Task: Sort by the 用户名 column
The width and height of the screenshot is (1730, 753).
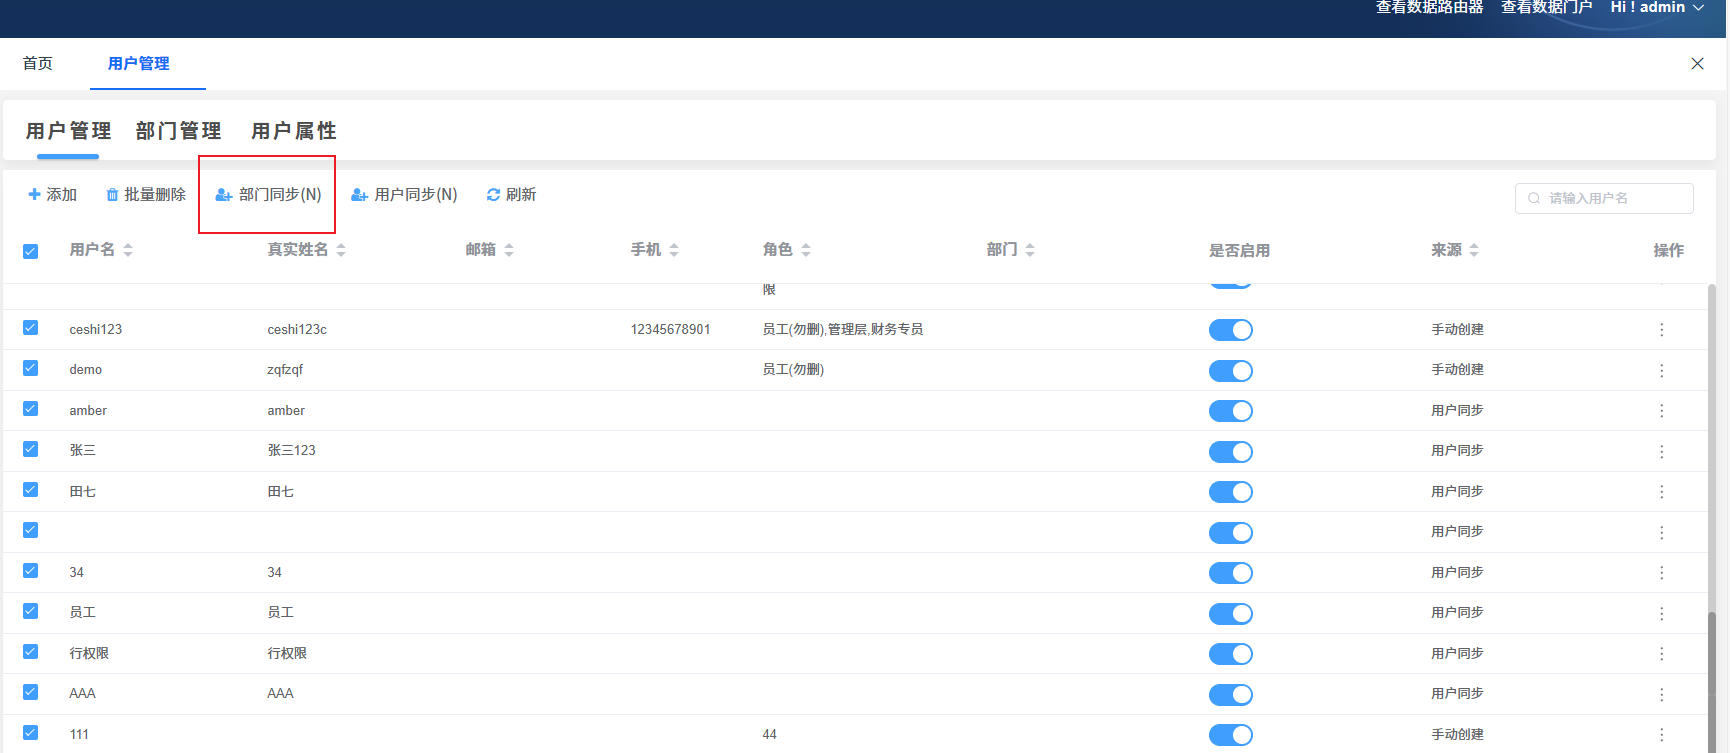Action: [x=128, y=250]
